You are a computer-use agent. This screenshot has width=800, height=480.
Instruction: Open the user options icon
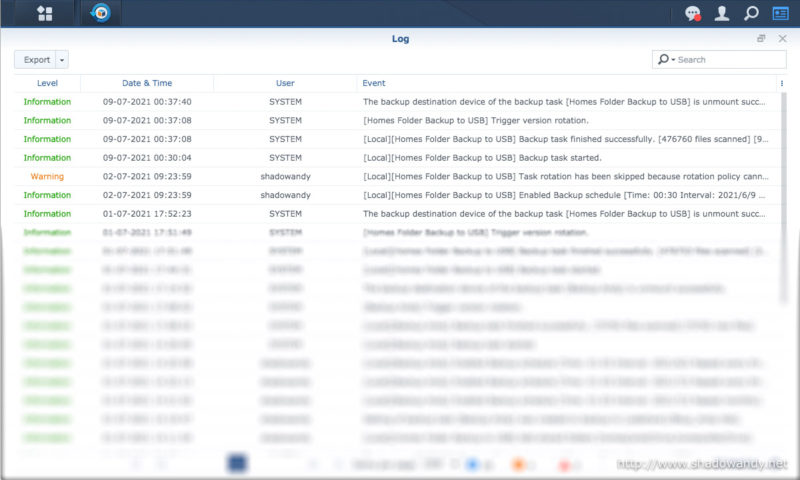click(721, 13)
